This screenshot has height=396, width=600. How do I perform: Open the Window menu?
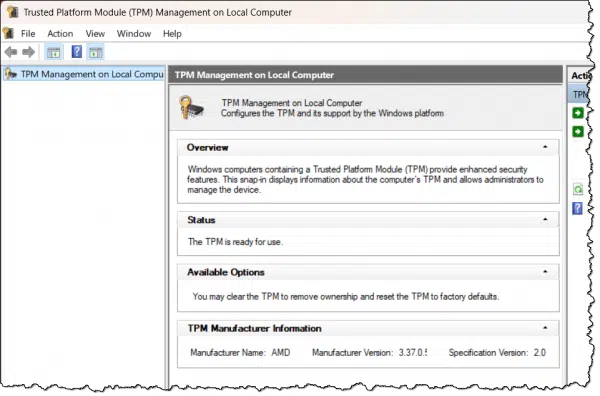point(134,34)
